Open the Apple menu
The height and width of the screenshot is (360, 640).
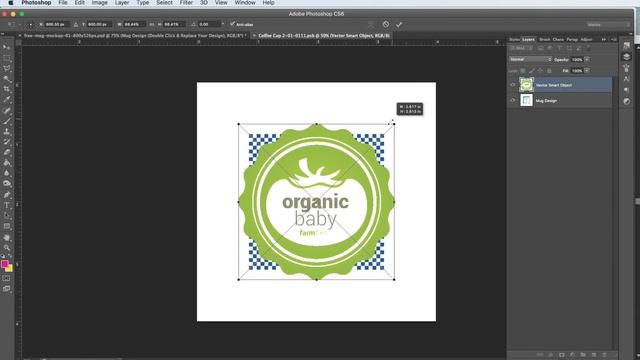point(11,3)
